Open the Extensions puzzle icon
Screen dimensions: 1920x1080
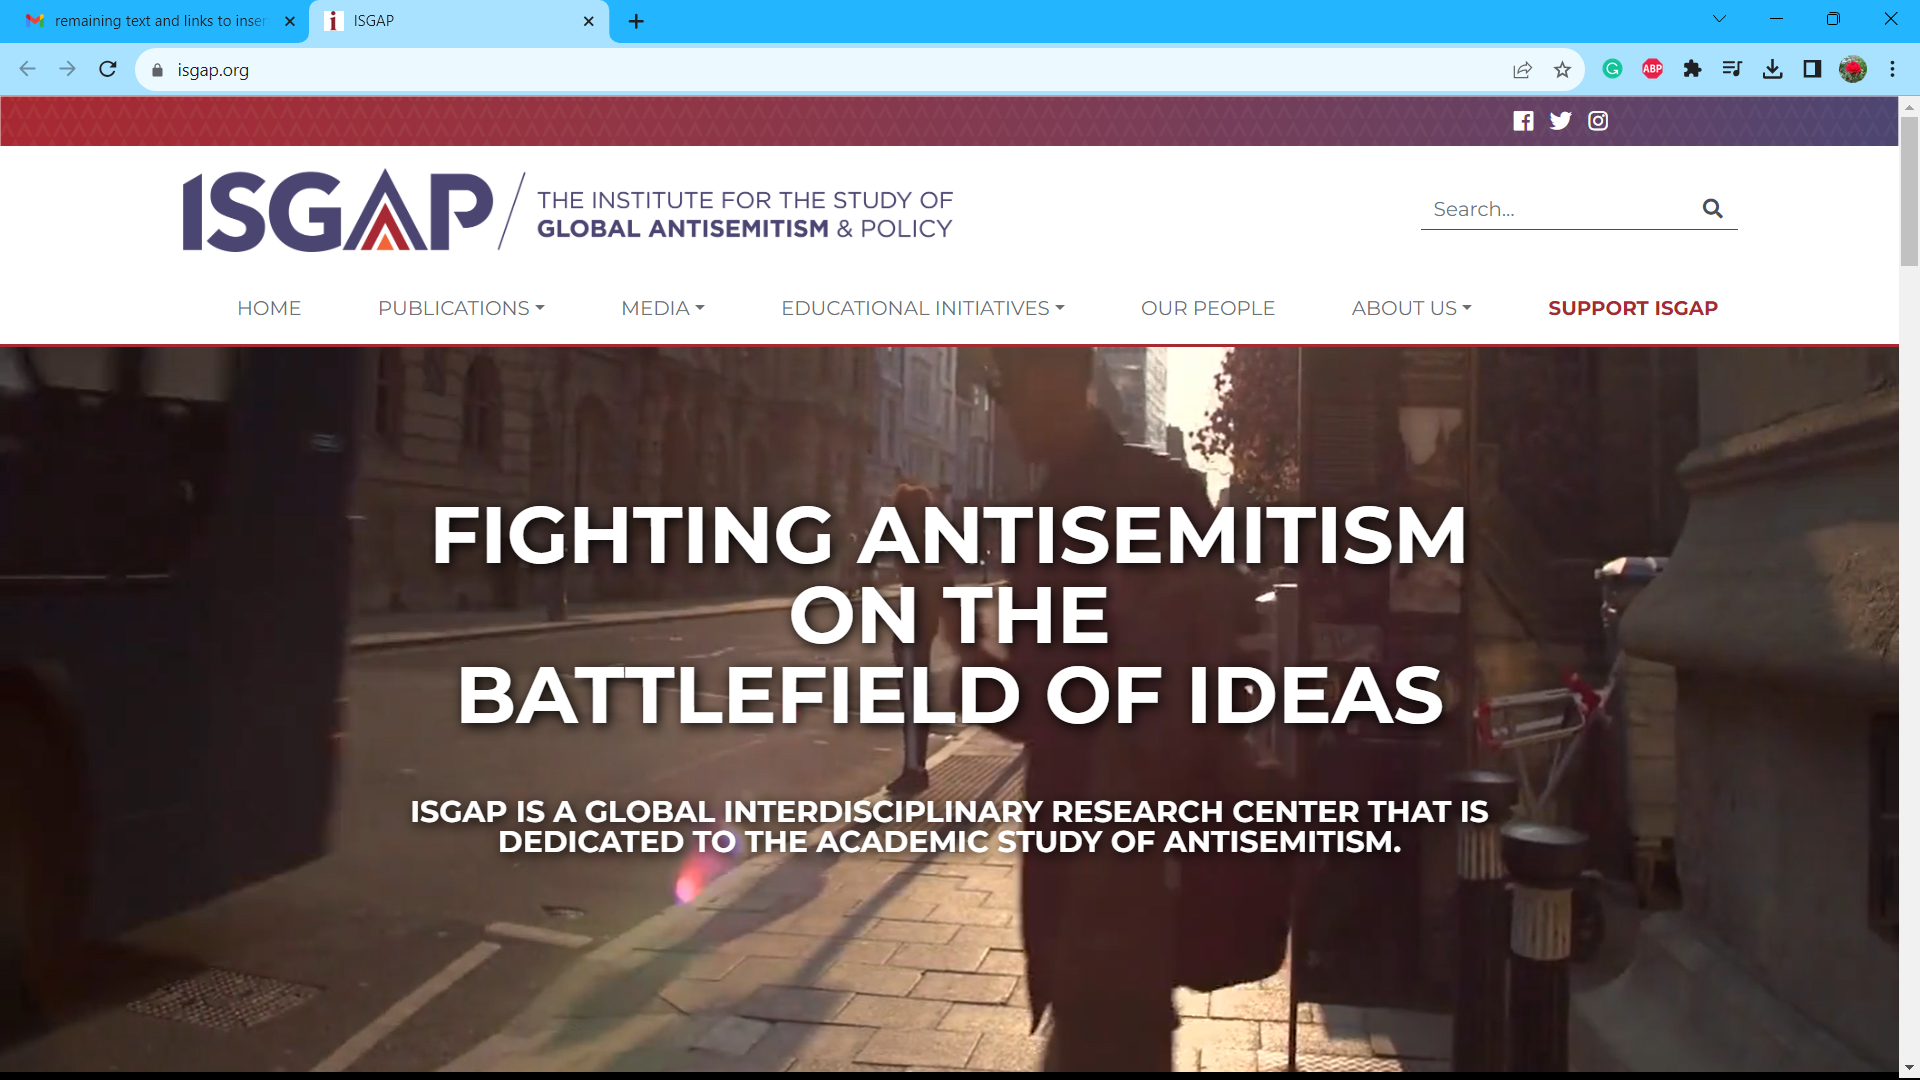coord(1692,69)
